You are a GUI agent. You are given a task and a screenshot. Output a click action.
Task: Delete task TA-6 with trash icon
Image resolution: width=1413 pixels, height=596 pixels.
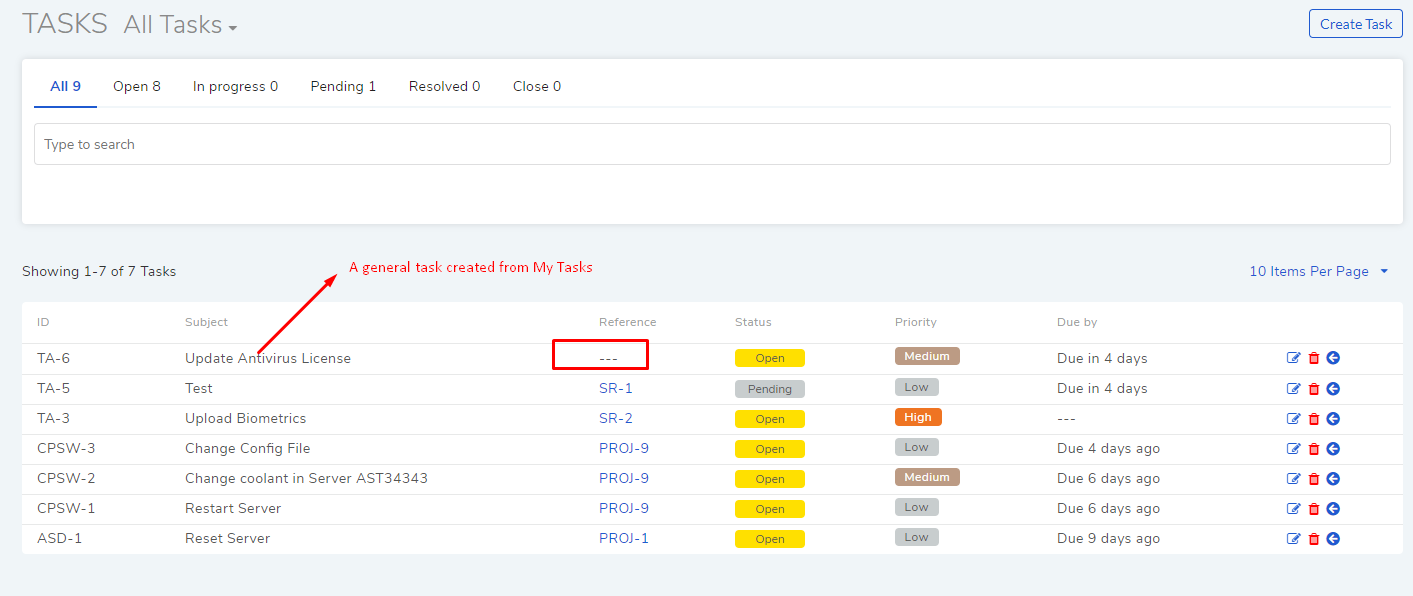click(x=1314, y=358)
